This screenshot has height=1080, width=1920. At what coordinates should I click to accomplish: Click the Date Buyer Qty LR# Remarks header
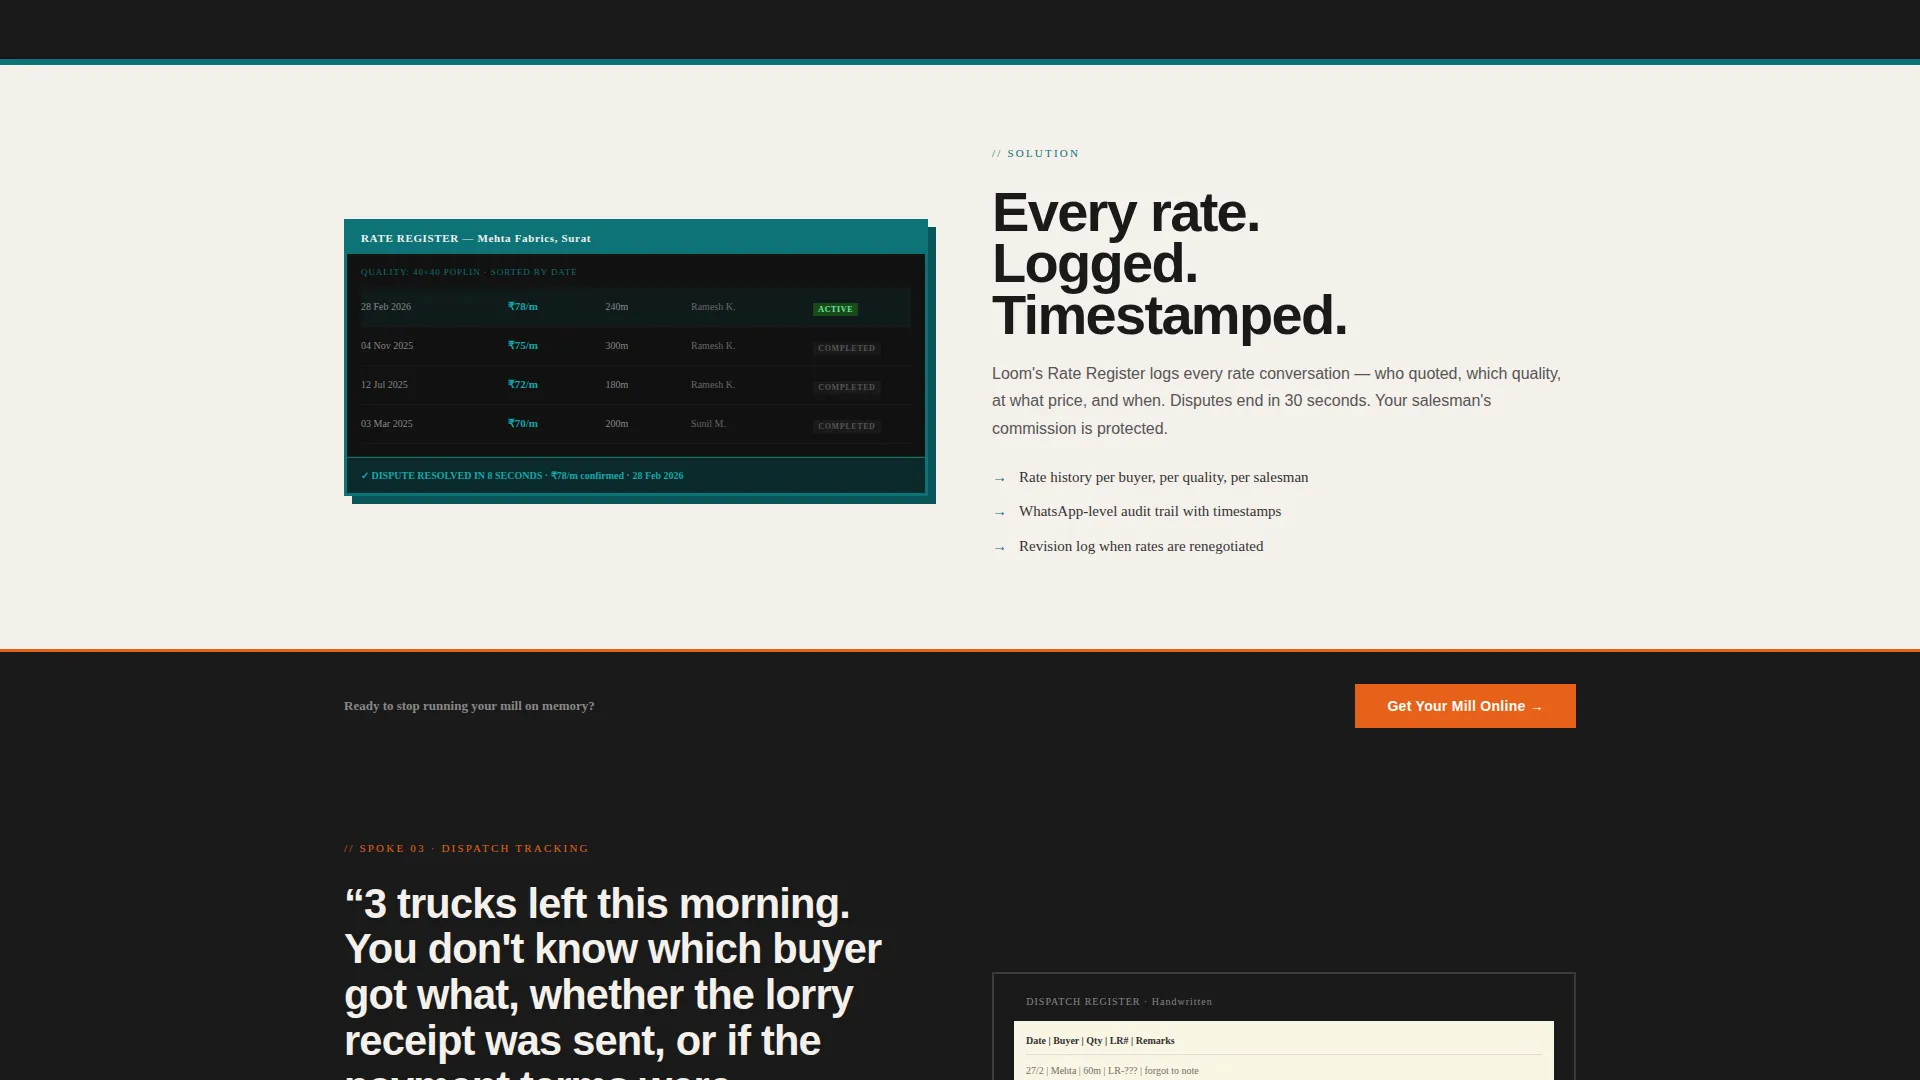coord(1100,1041)
